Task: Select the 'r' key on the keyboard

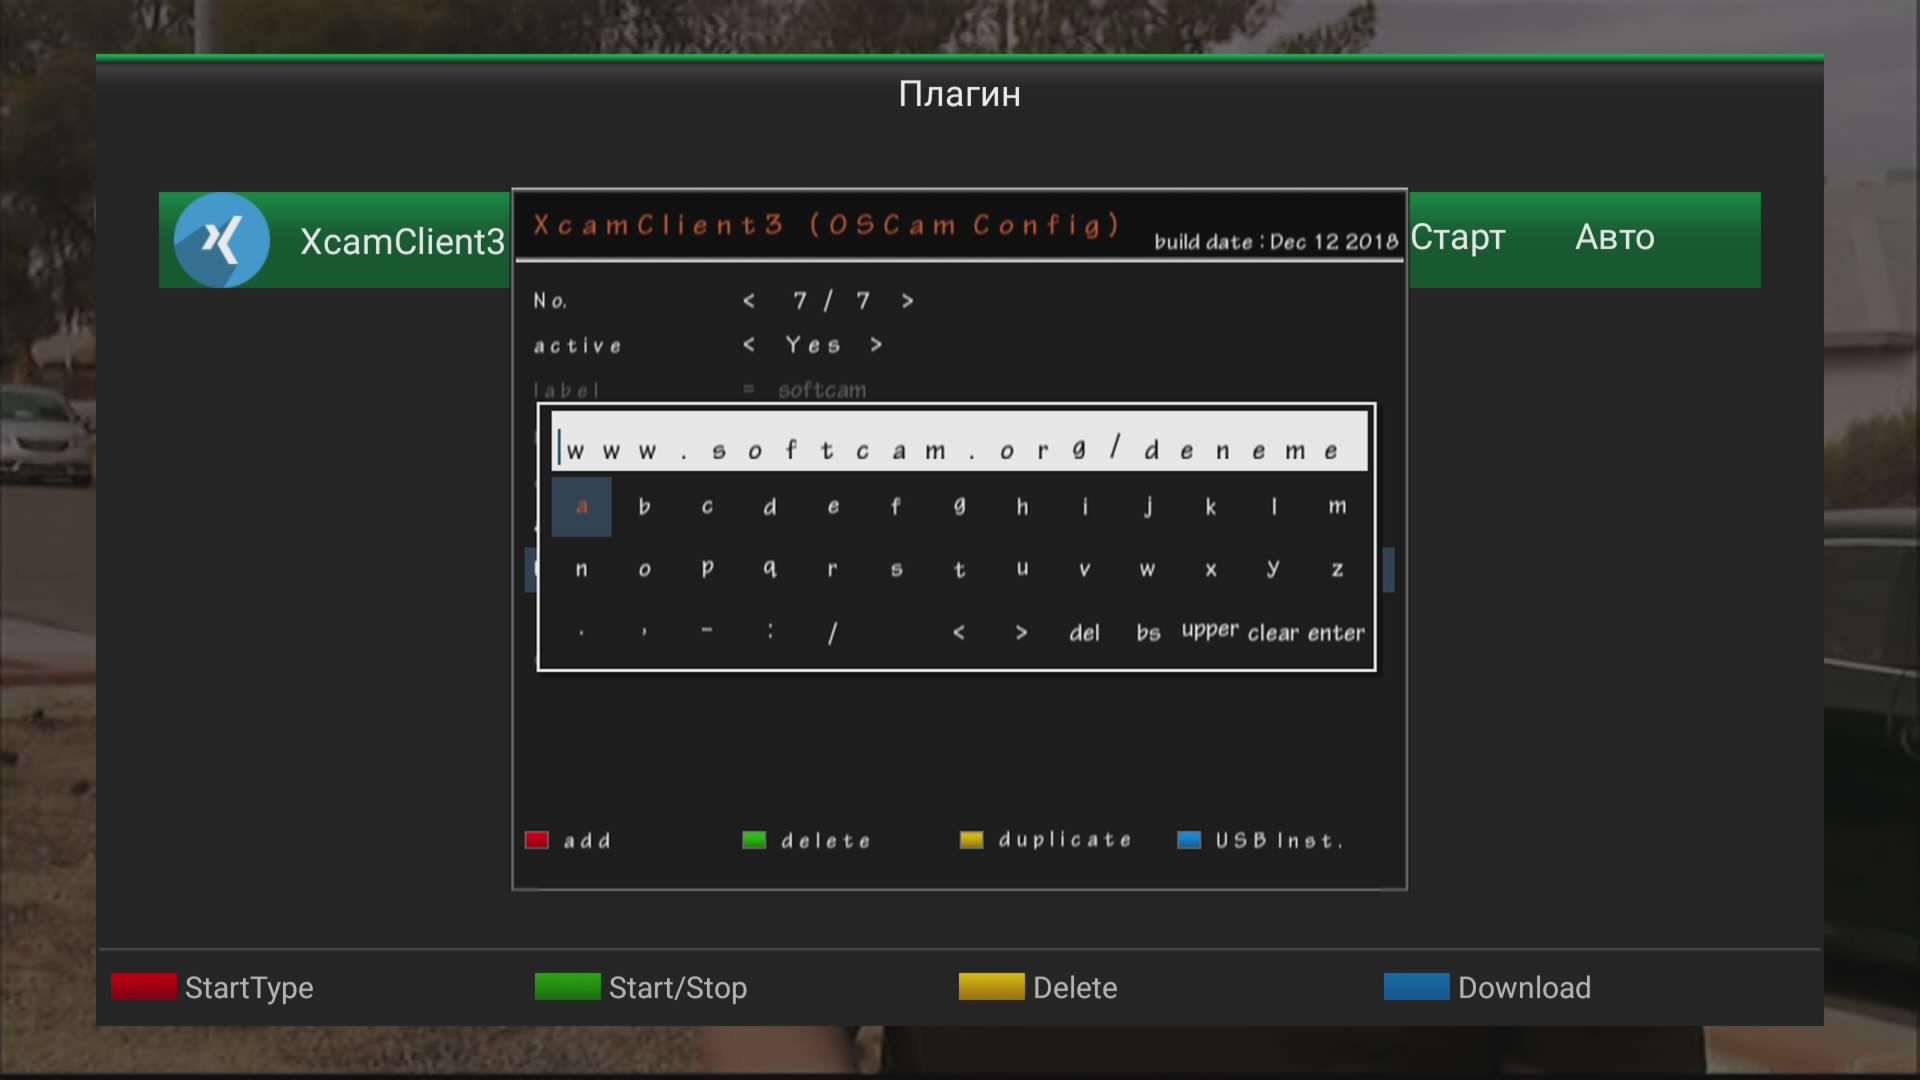Action: click(x=833, y=569)
